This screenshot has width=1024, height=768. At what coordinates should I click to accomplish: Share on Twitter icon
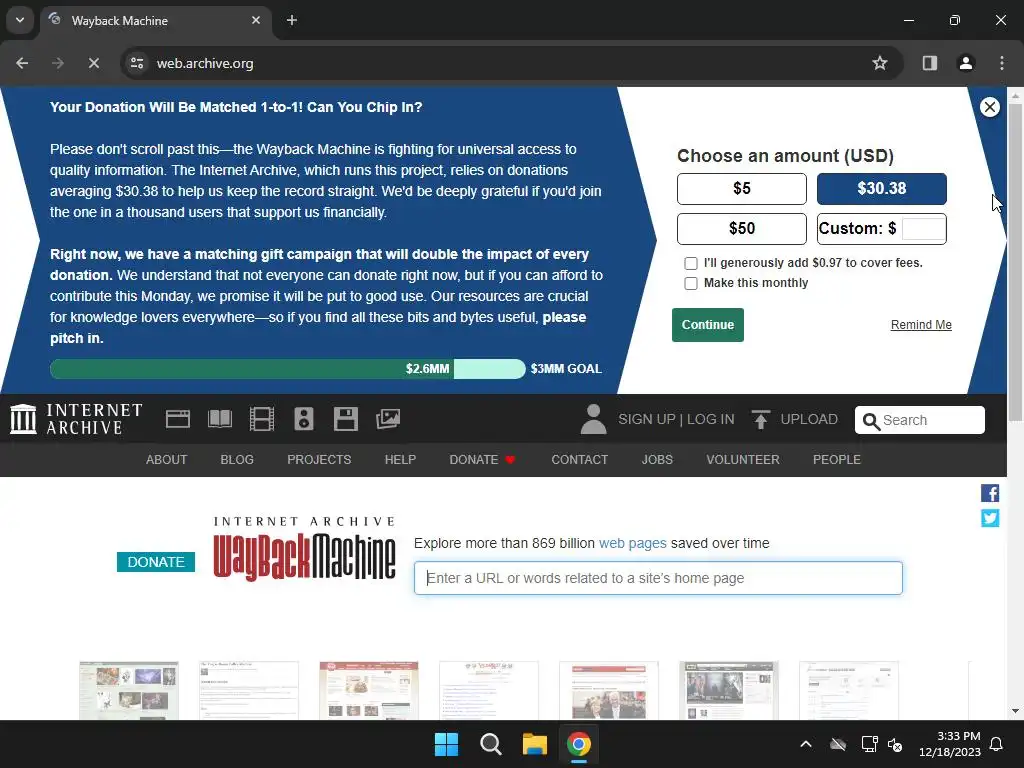tap(989, 518)
